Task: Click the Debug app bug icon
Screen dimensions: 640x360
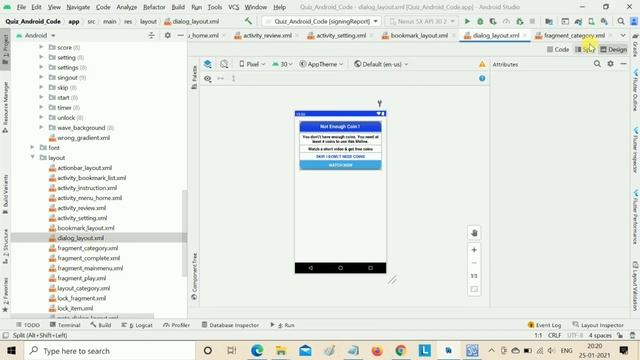Action: 480,21
